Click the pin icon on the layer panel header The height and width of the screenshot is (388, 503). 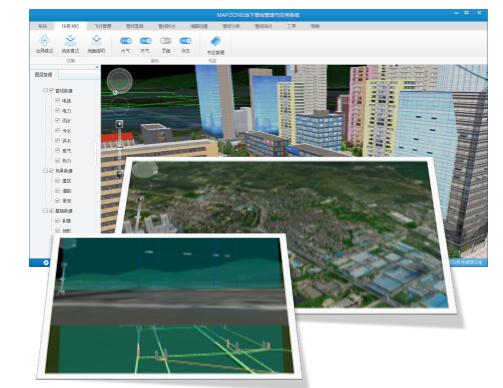point(97,67)
